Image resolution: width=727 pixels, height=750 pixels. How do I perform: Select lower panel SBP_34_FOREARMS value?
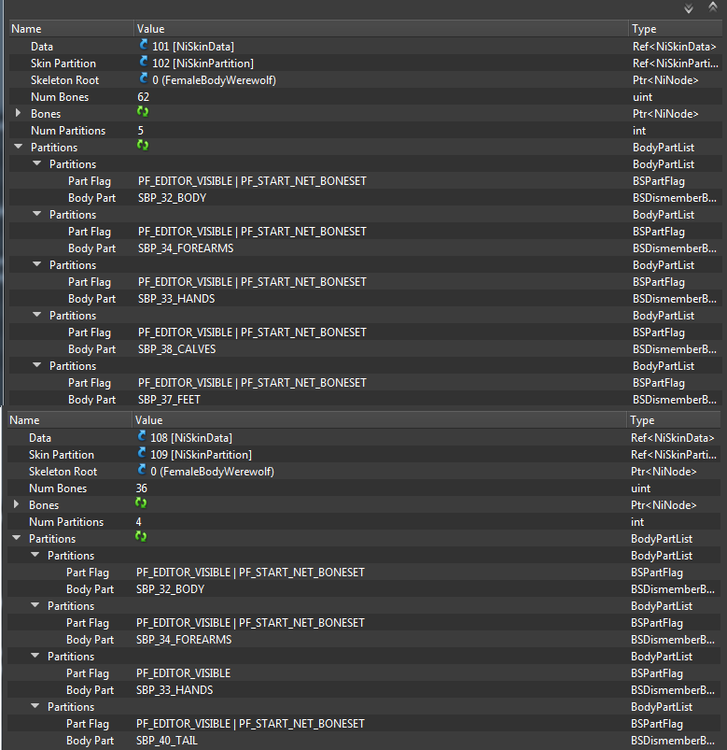point(184,640)
